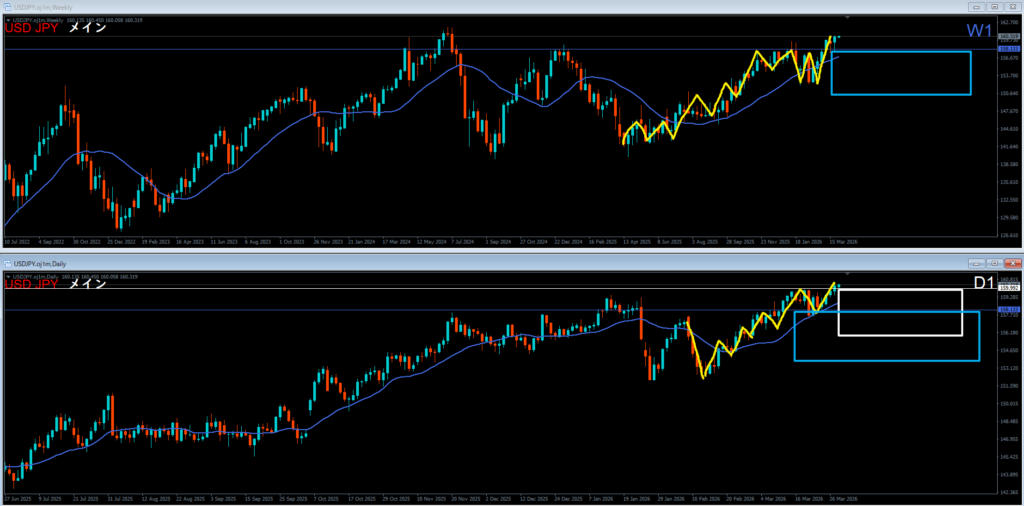Screen dimensions: 1024x506
Task: Click the D1 timeframe label
Action: (983, 283)
